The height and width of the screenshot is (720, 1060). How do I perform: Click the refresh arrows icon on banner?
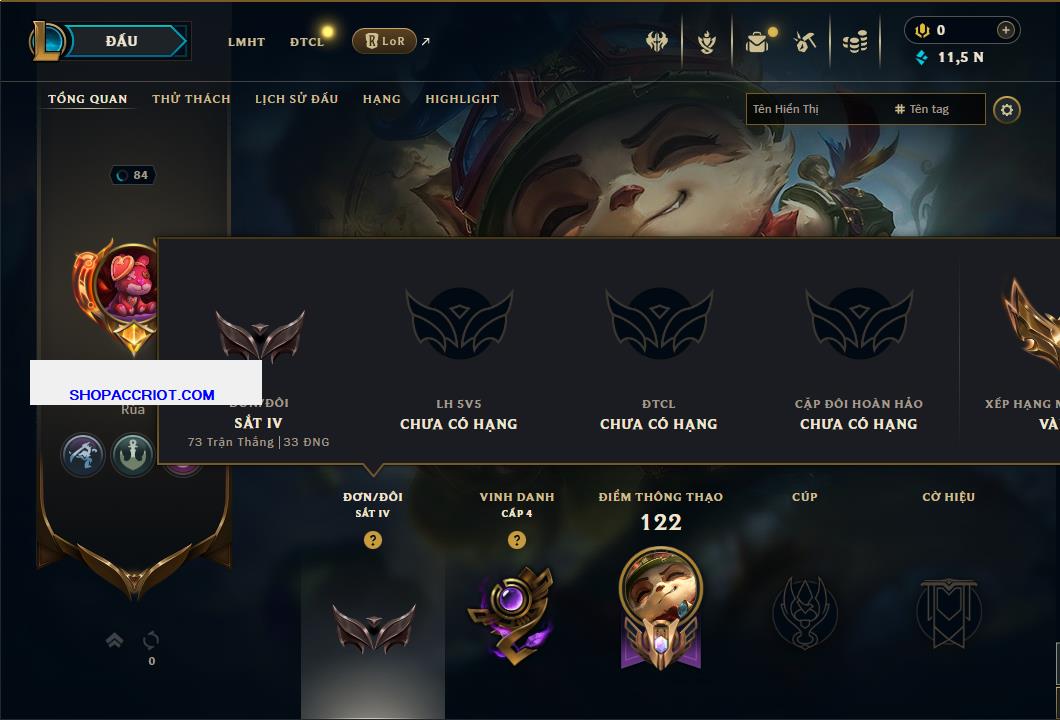(x=151, y=640)
